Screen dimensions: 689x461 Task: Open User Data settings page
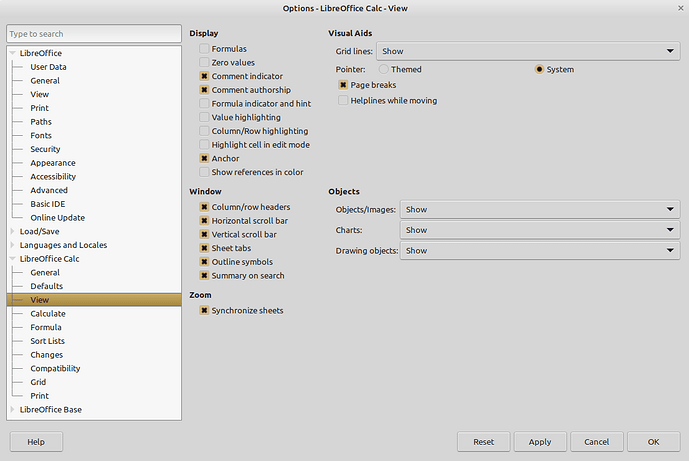tap(48, 67)
